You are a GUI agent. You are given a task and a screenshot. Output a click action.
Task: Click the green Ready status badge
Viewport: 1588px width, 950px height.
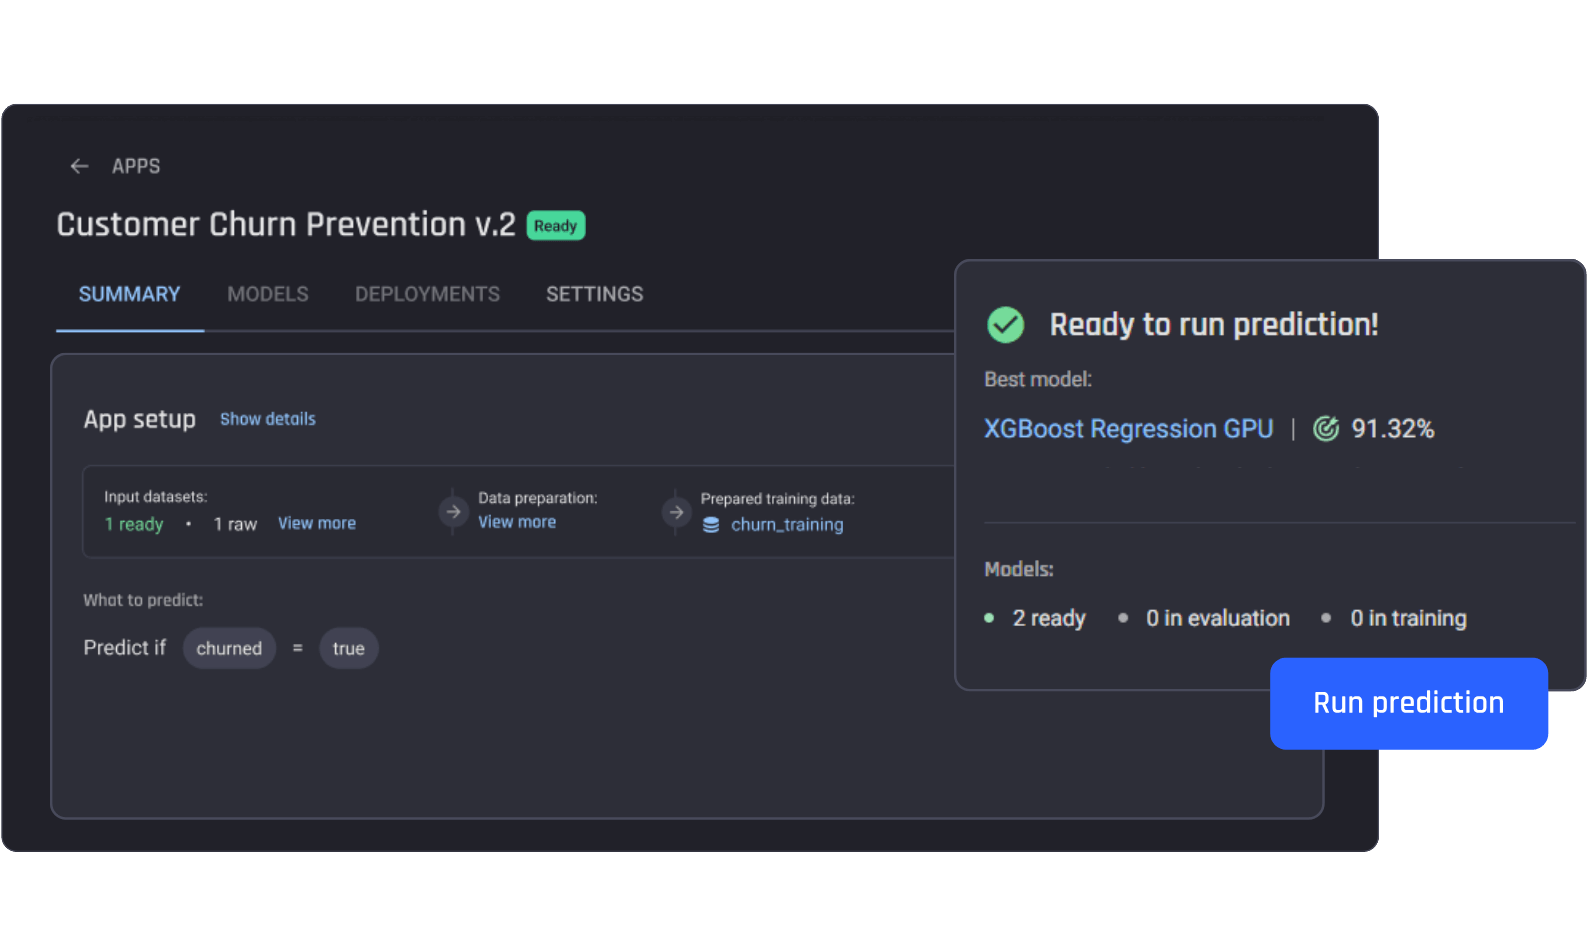coord(556,226)
